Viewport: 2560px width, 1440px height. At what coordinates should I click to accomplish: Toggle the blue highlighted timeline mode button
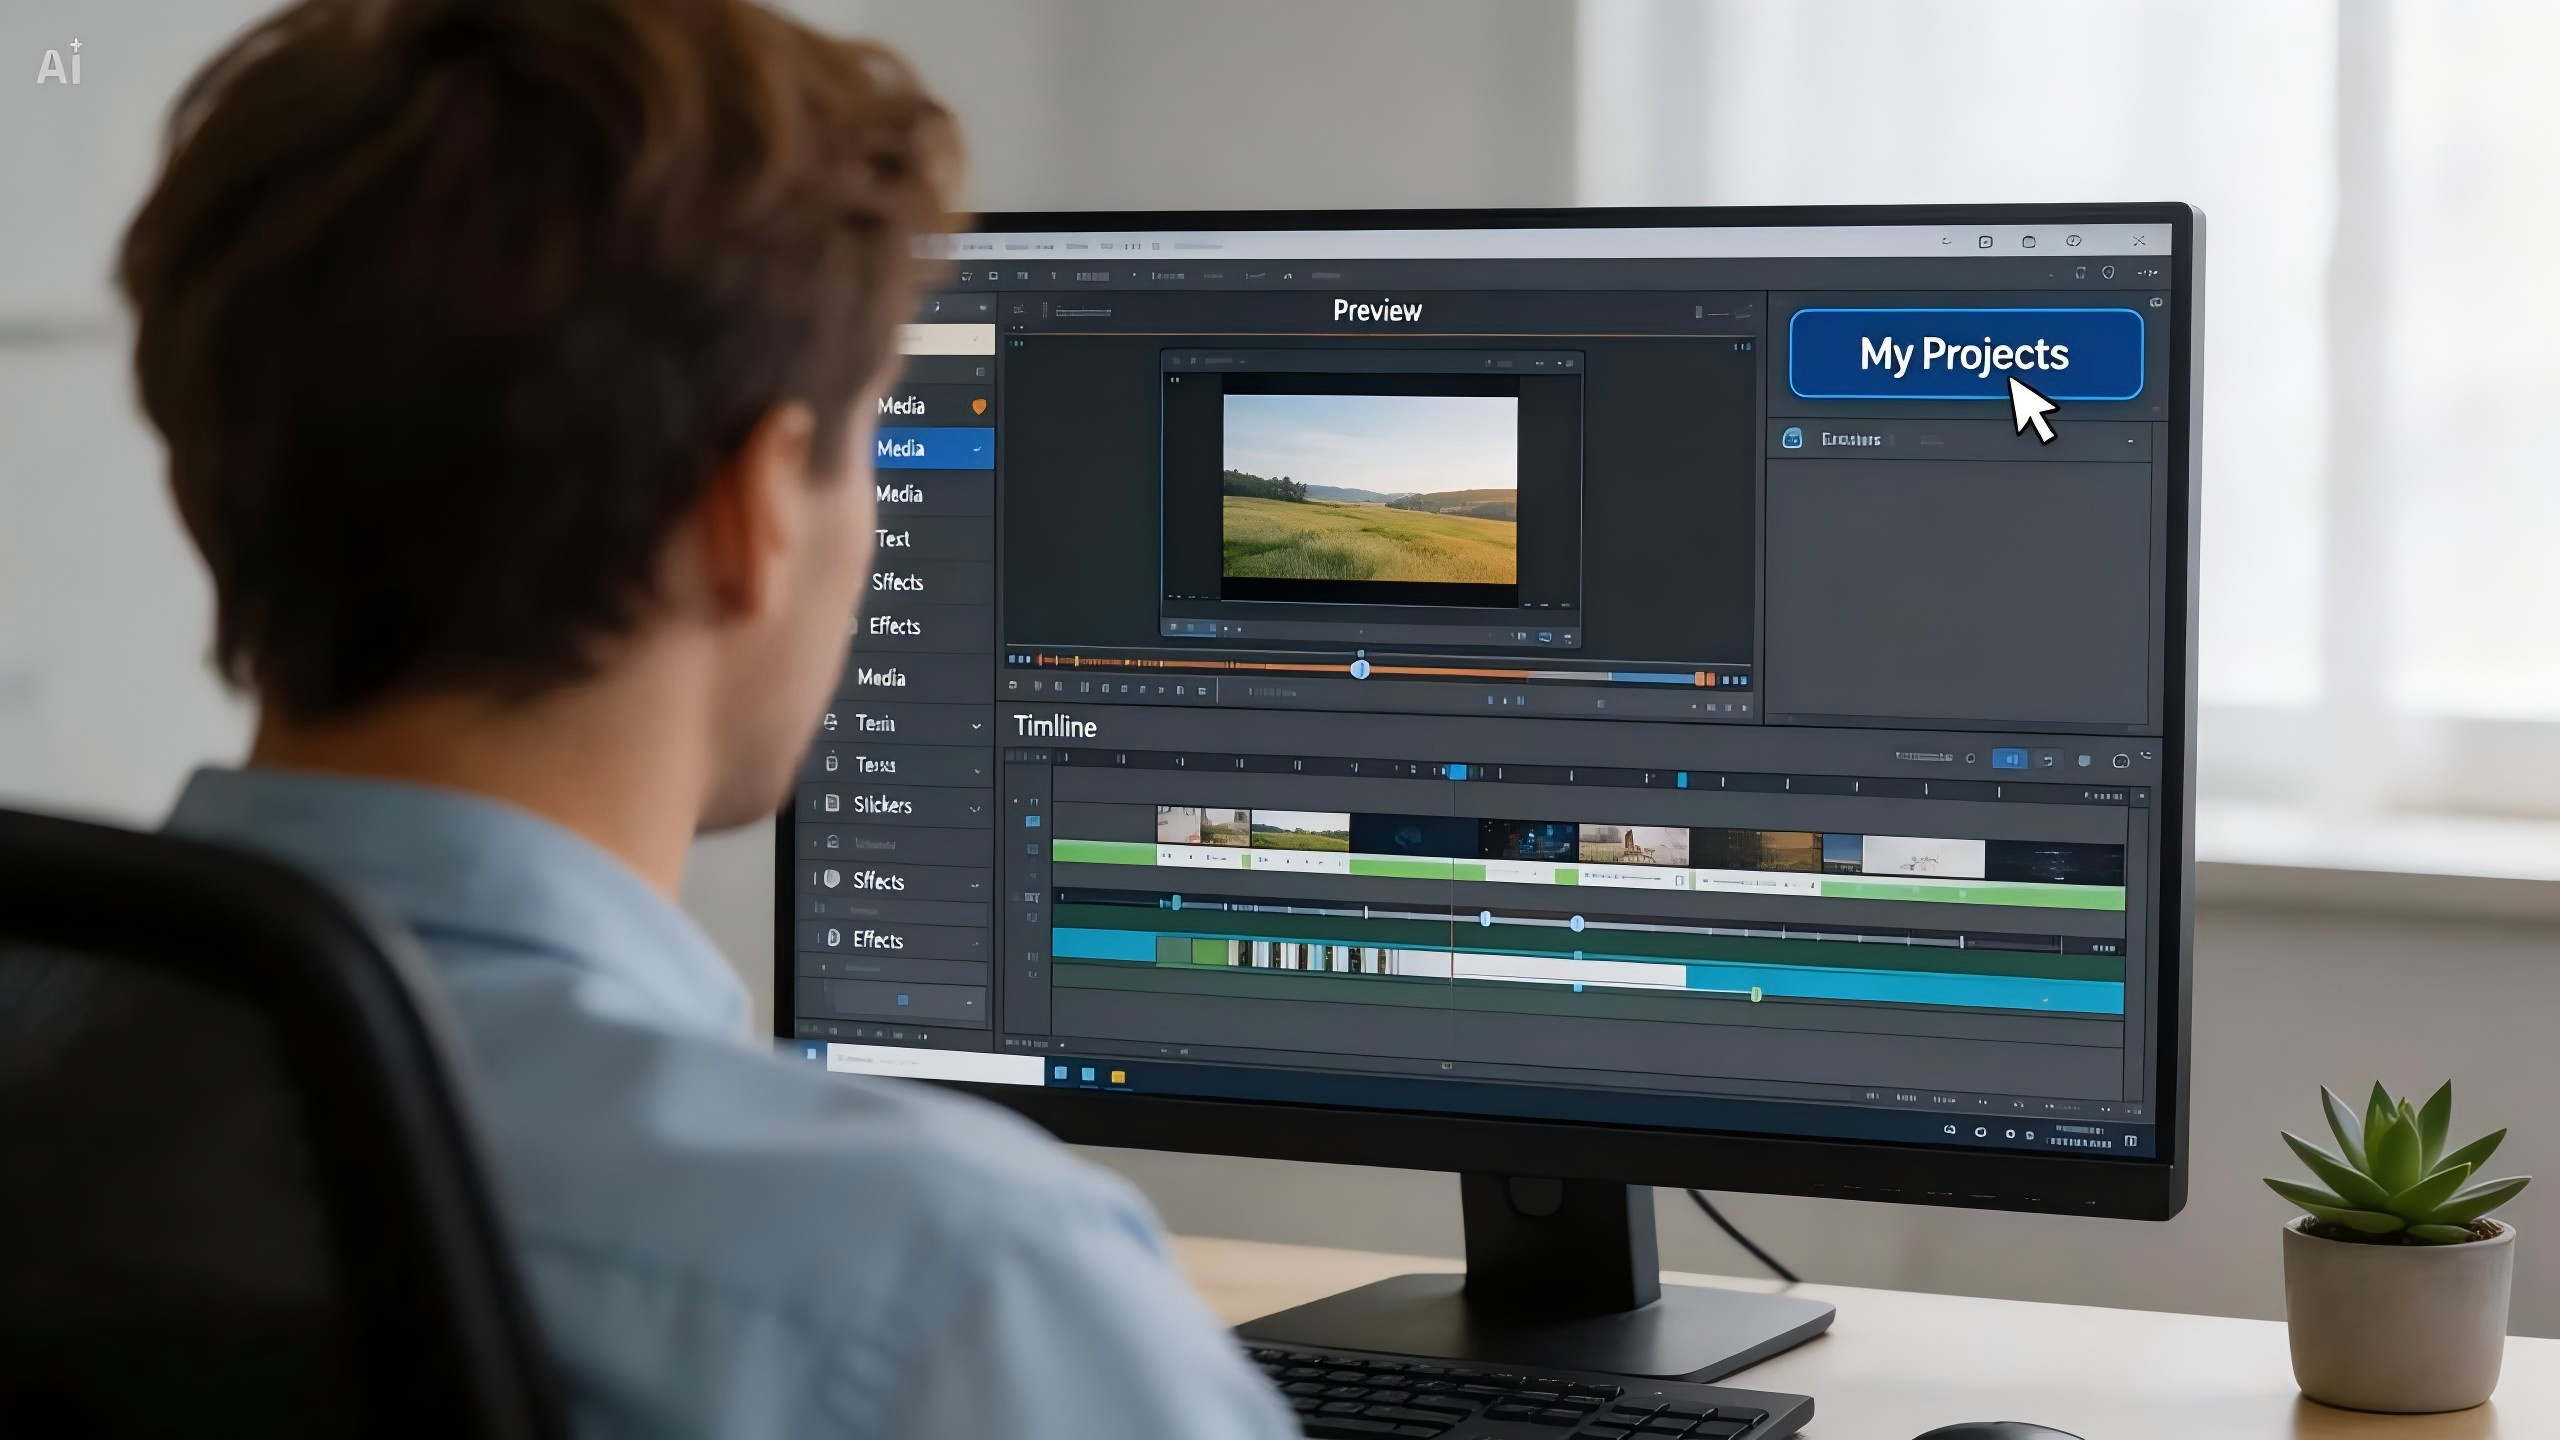[2009, 760]
